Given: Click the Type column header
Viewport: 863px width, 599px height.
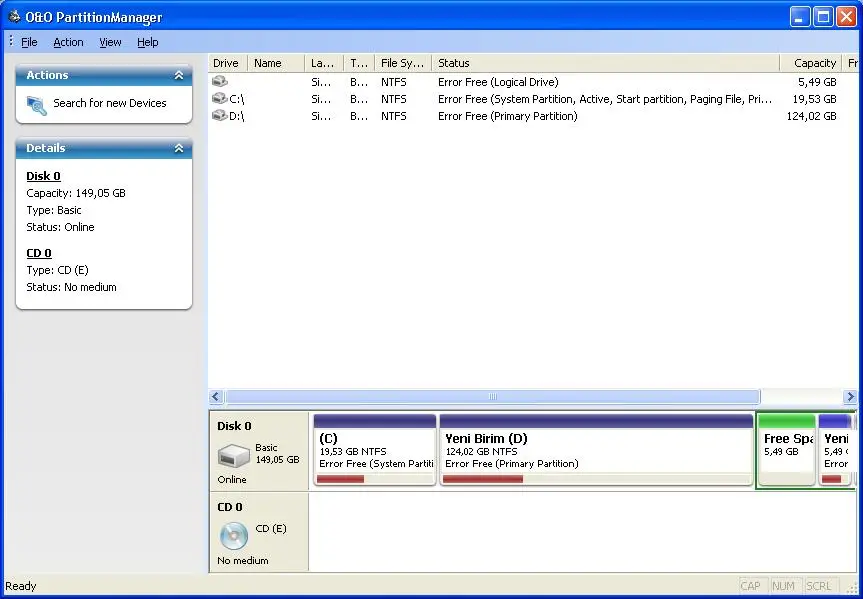Looking at the screenshot, I should pyautogui.click(x=359, y=63).
